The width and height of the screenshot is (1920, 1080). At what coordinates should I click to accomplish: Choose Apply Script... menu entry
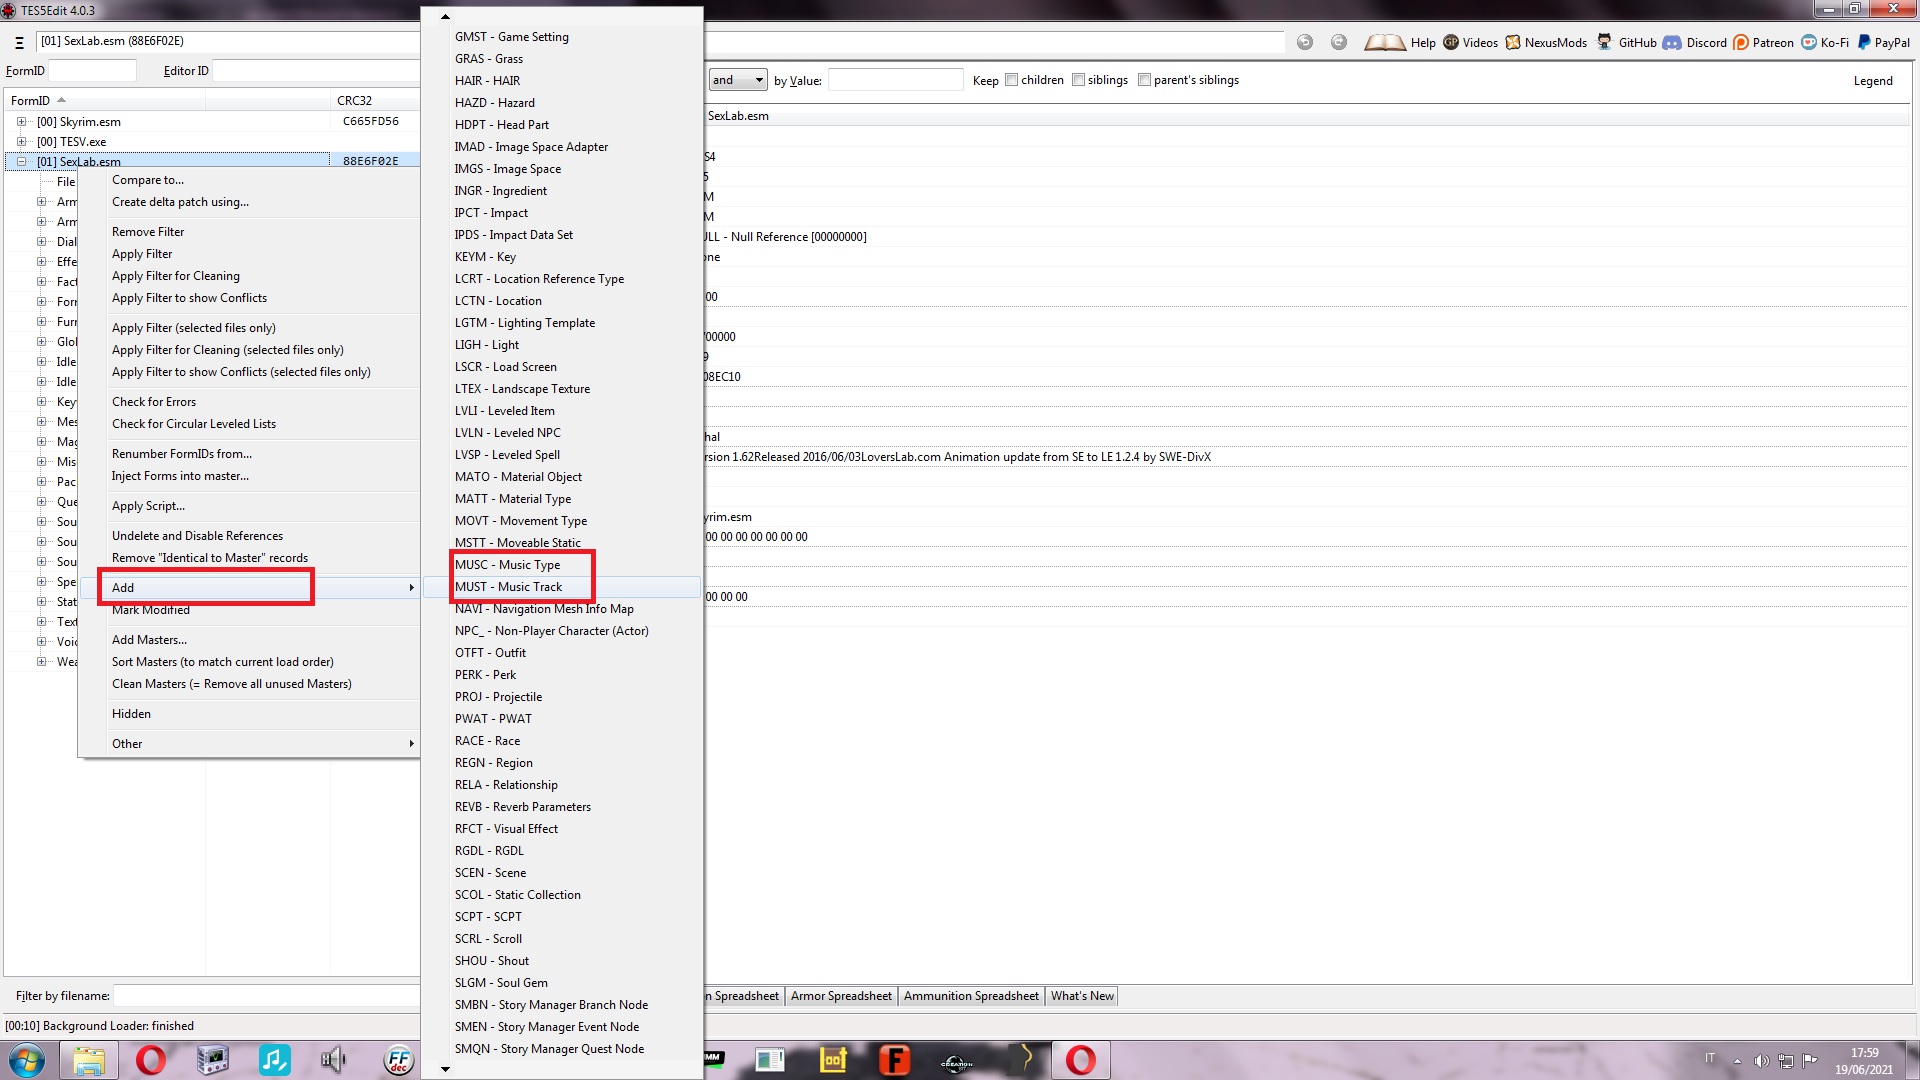pyautogui.click(x=148, y=506)
